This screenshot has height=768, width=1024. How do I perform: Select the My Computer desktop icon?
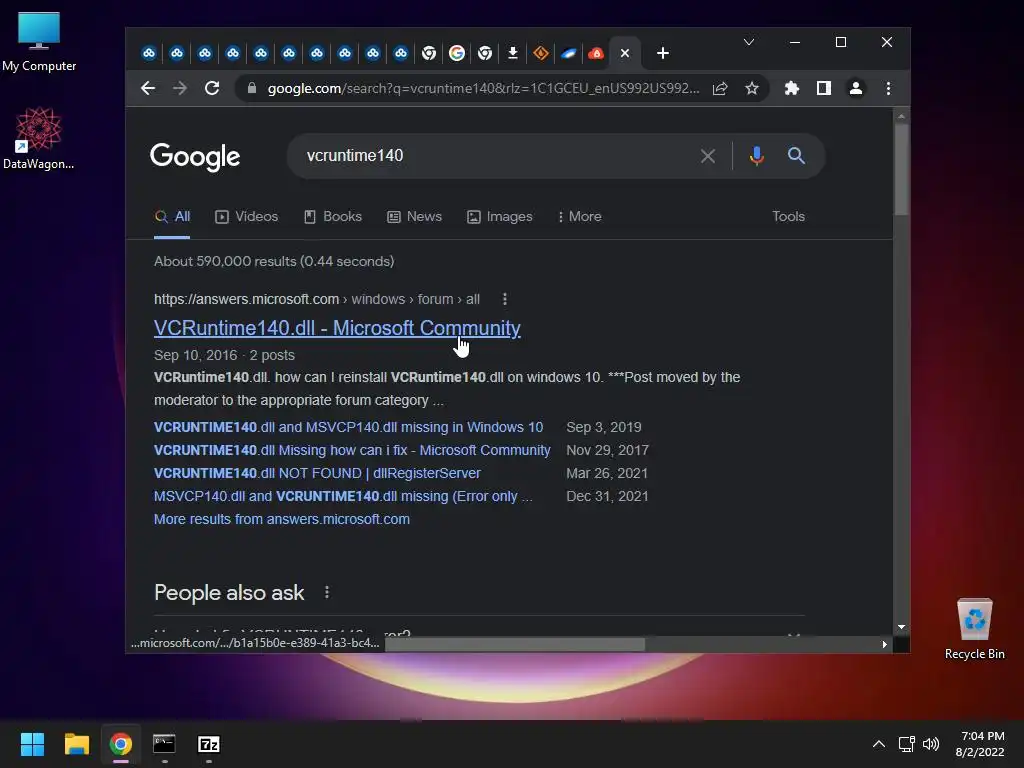tap(39, 42)
